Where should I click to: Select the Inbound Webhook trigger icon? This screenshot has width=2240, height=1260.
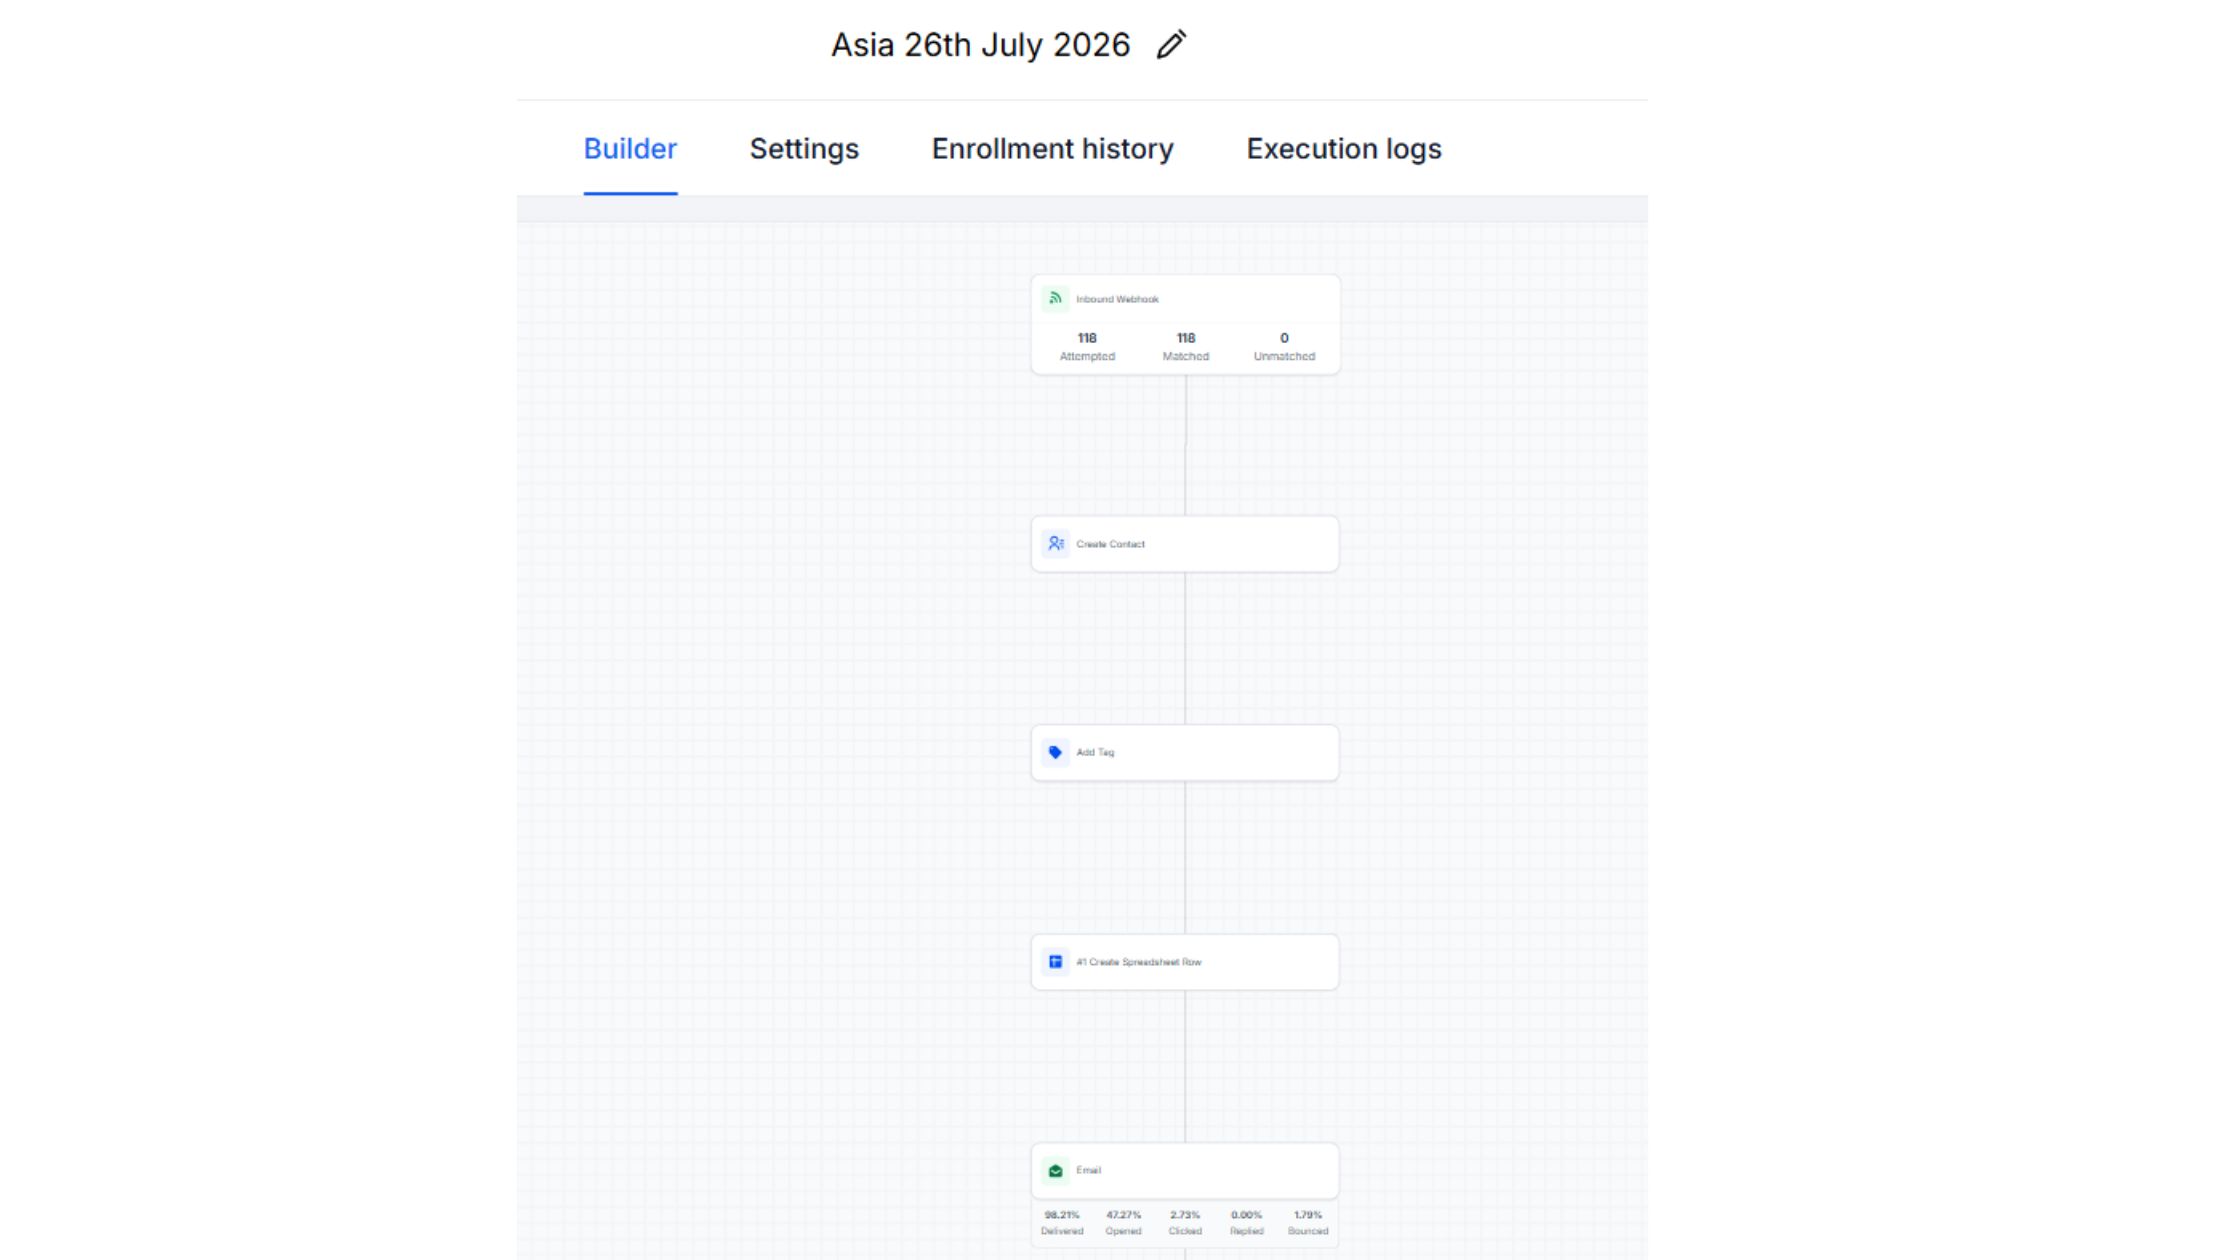coord(1055,298)
